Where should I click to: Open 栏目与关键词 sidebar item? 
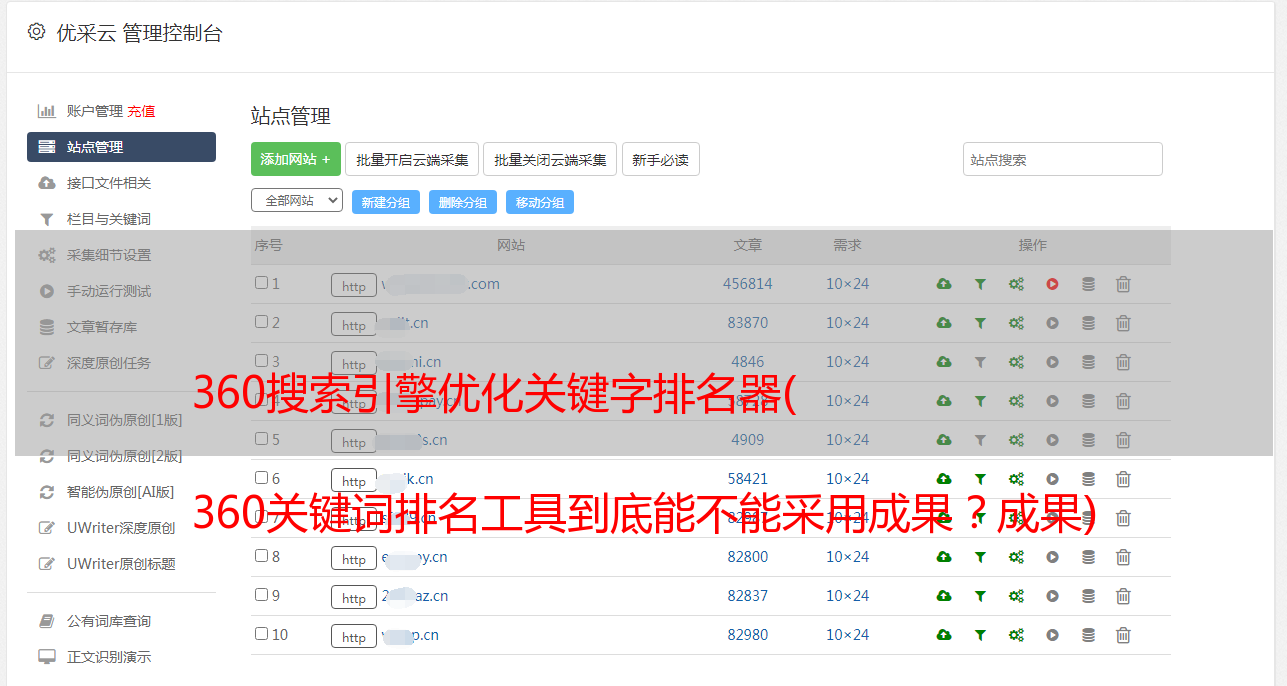pos(109,219)
